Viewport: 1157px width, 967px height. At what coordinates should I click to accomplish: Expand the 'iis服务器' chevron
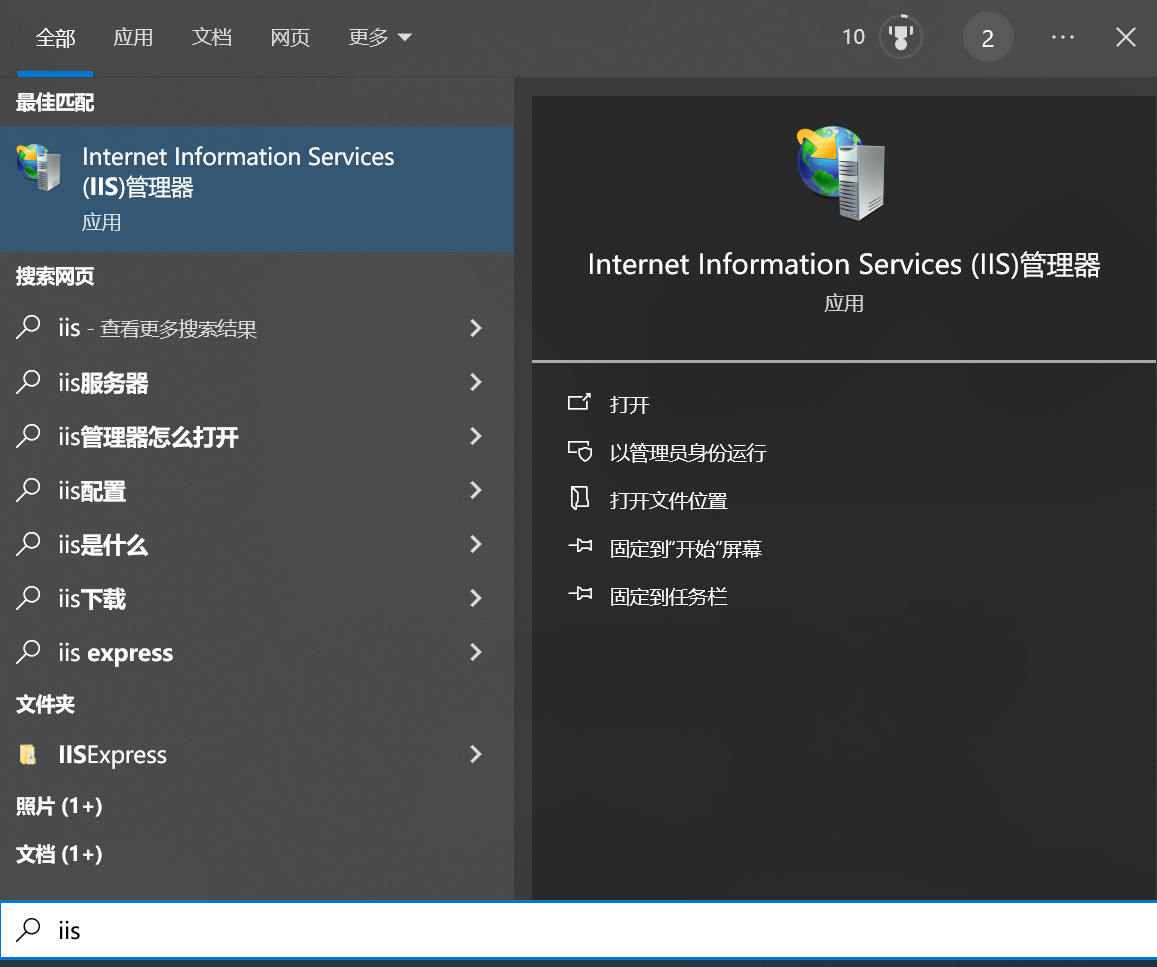click(476, 382)
